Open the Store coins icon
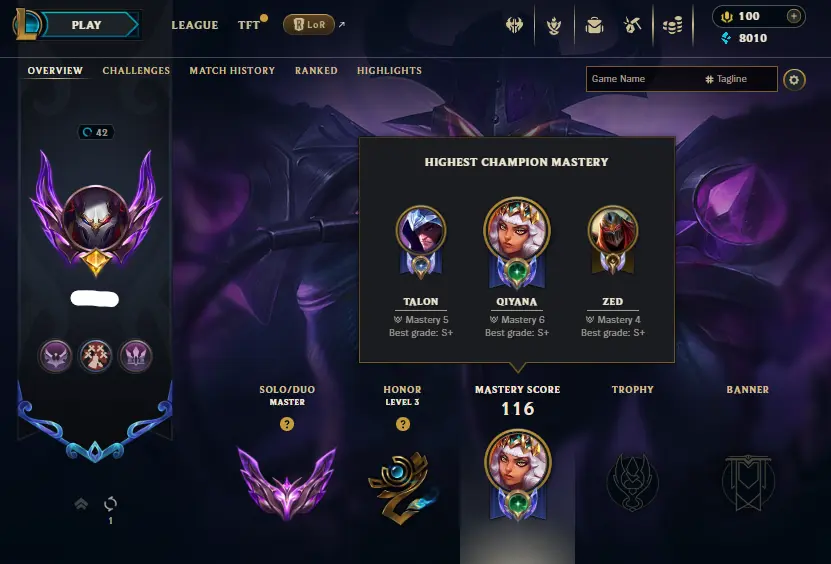 pyautogui.click(x=673, y=25)
